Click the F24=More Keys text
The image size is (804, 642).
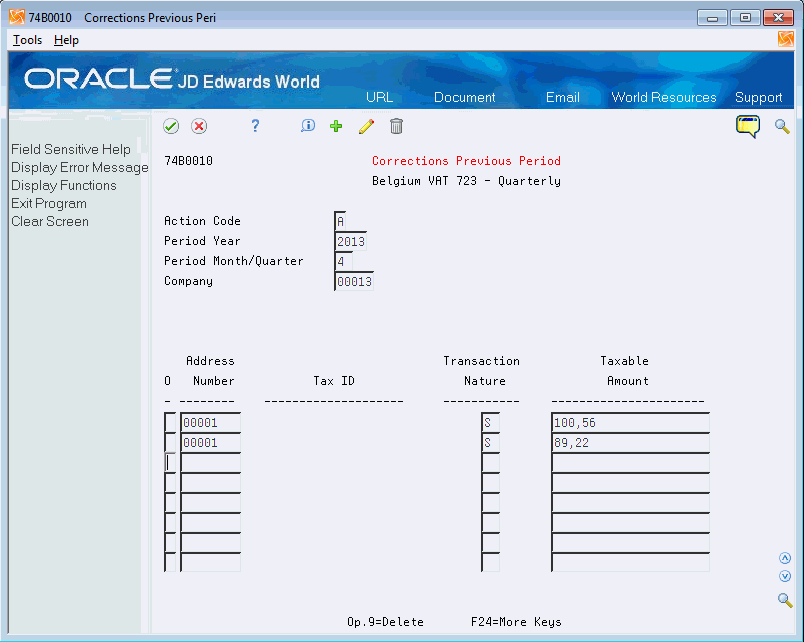point(516,621)
